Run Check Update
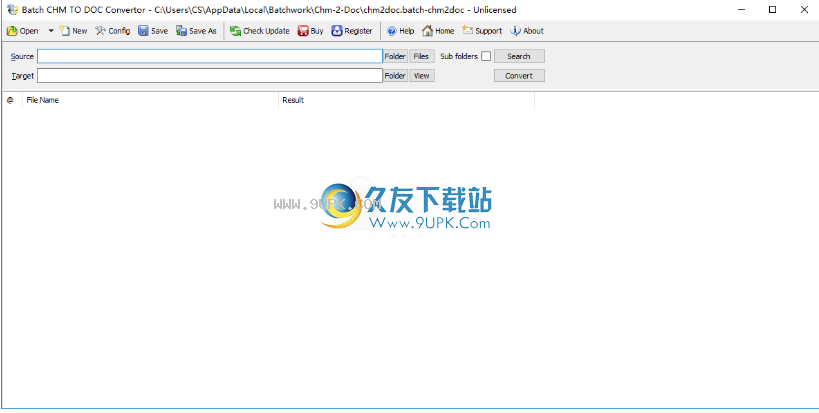 260,31
